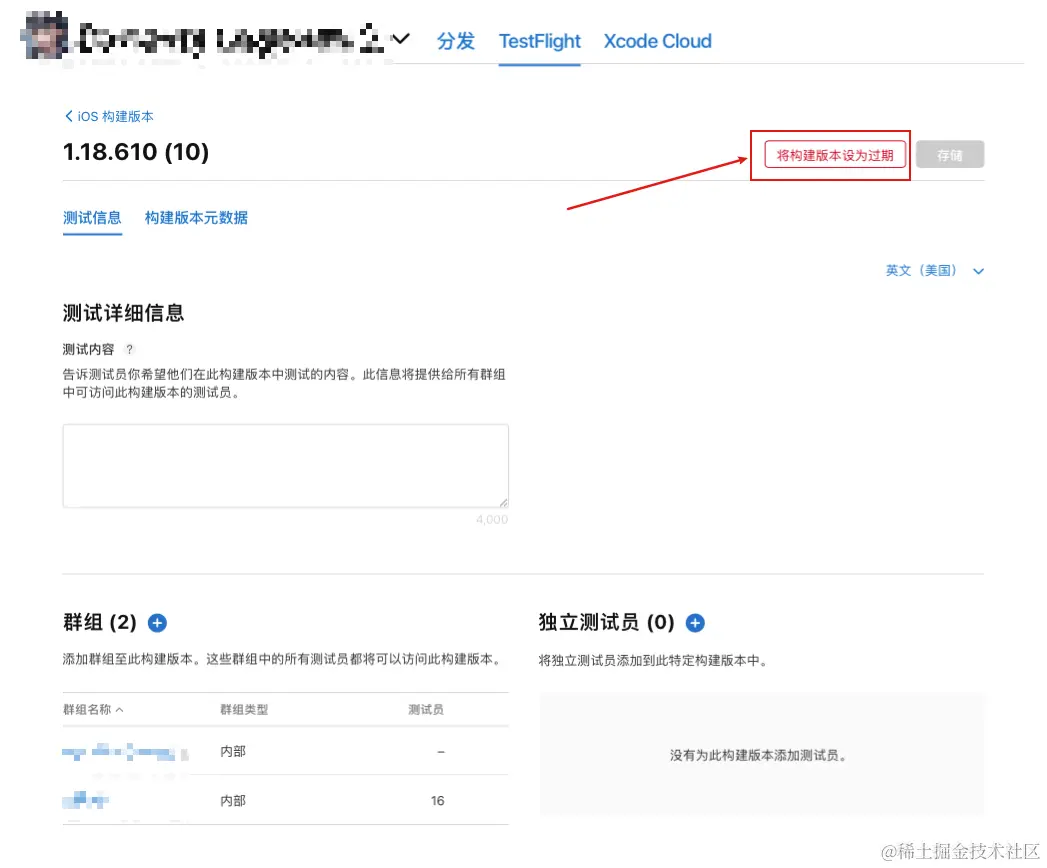Select the 构建版本元数据 tab
This screenshot has height=868, width=1047.
(x=196, y=218)
